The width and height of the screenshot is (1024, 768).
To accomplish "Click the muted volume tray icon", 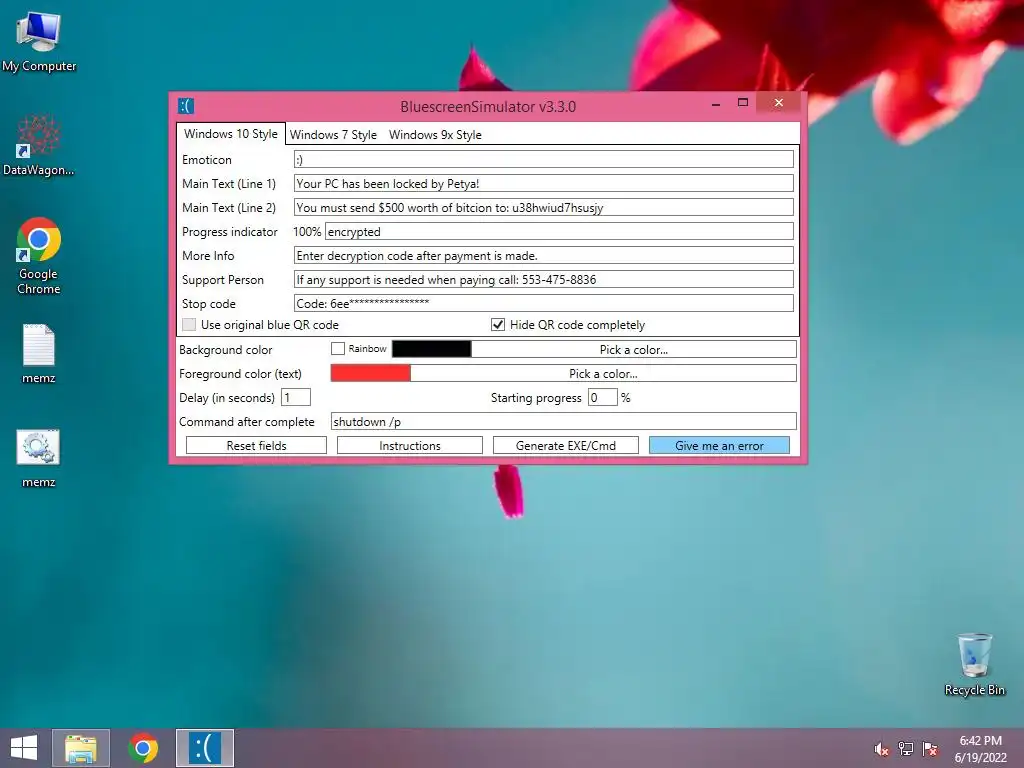I will 881,749.
